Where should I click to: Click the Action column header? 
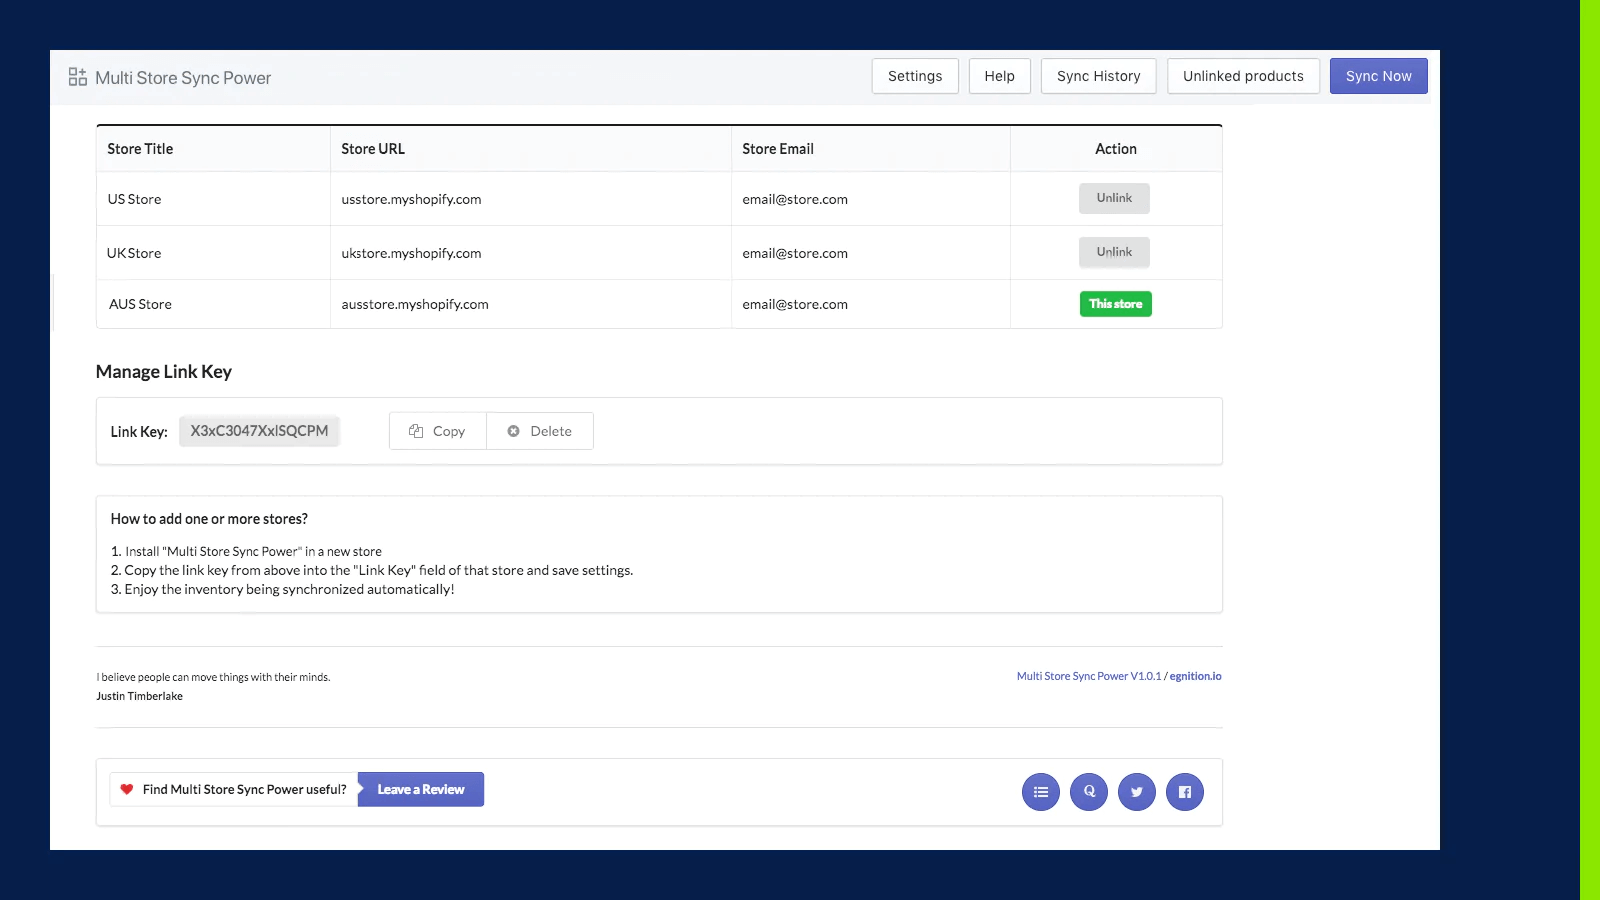click(1116, 149)
